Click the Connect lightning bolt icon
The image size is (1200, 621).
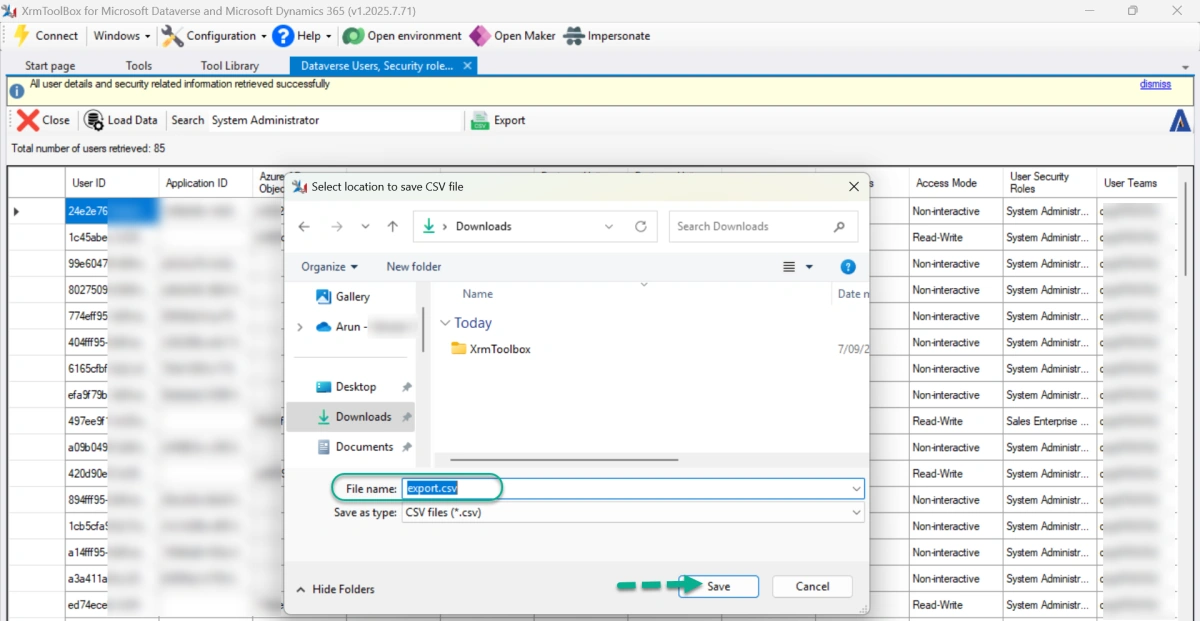coord(21,36)
